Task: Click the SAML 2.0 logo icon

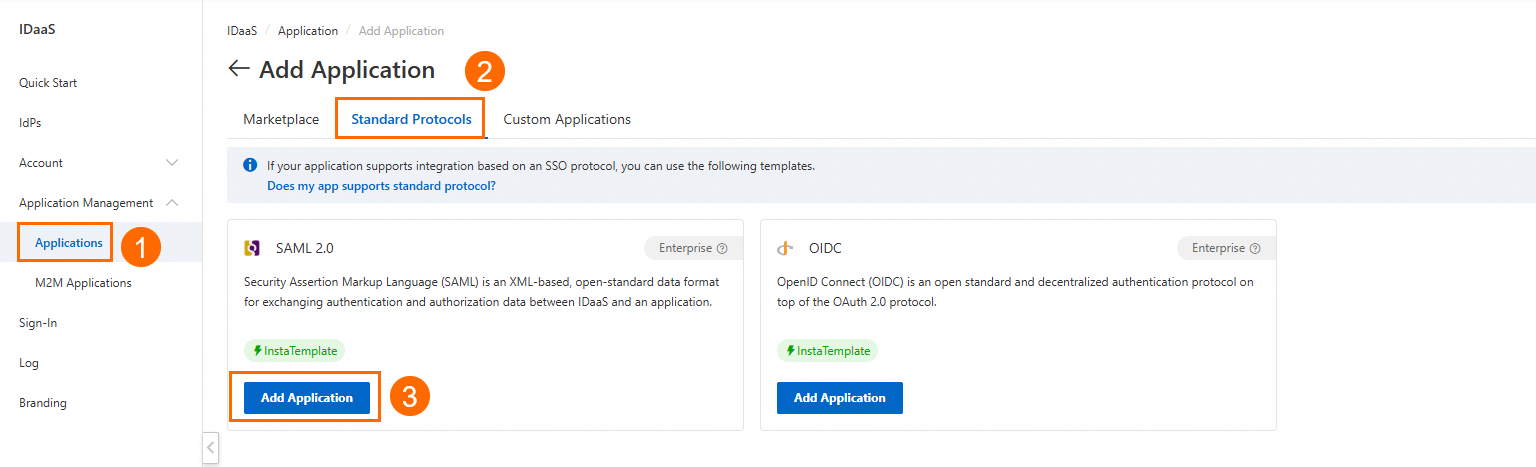Action: [x=252, y=248]
